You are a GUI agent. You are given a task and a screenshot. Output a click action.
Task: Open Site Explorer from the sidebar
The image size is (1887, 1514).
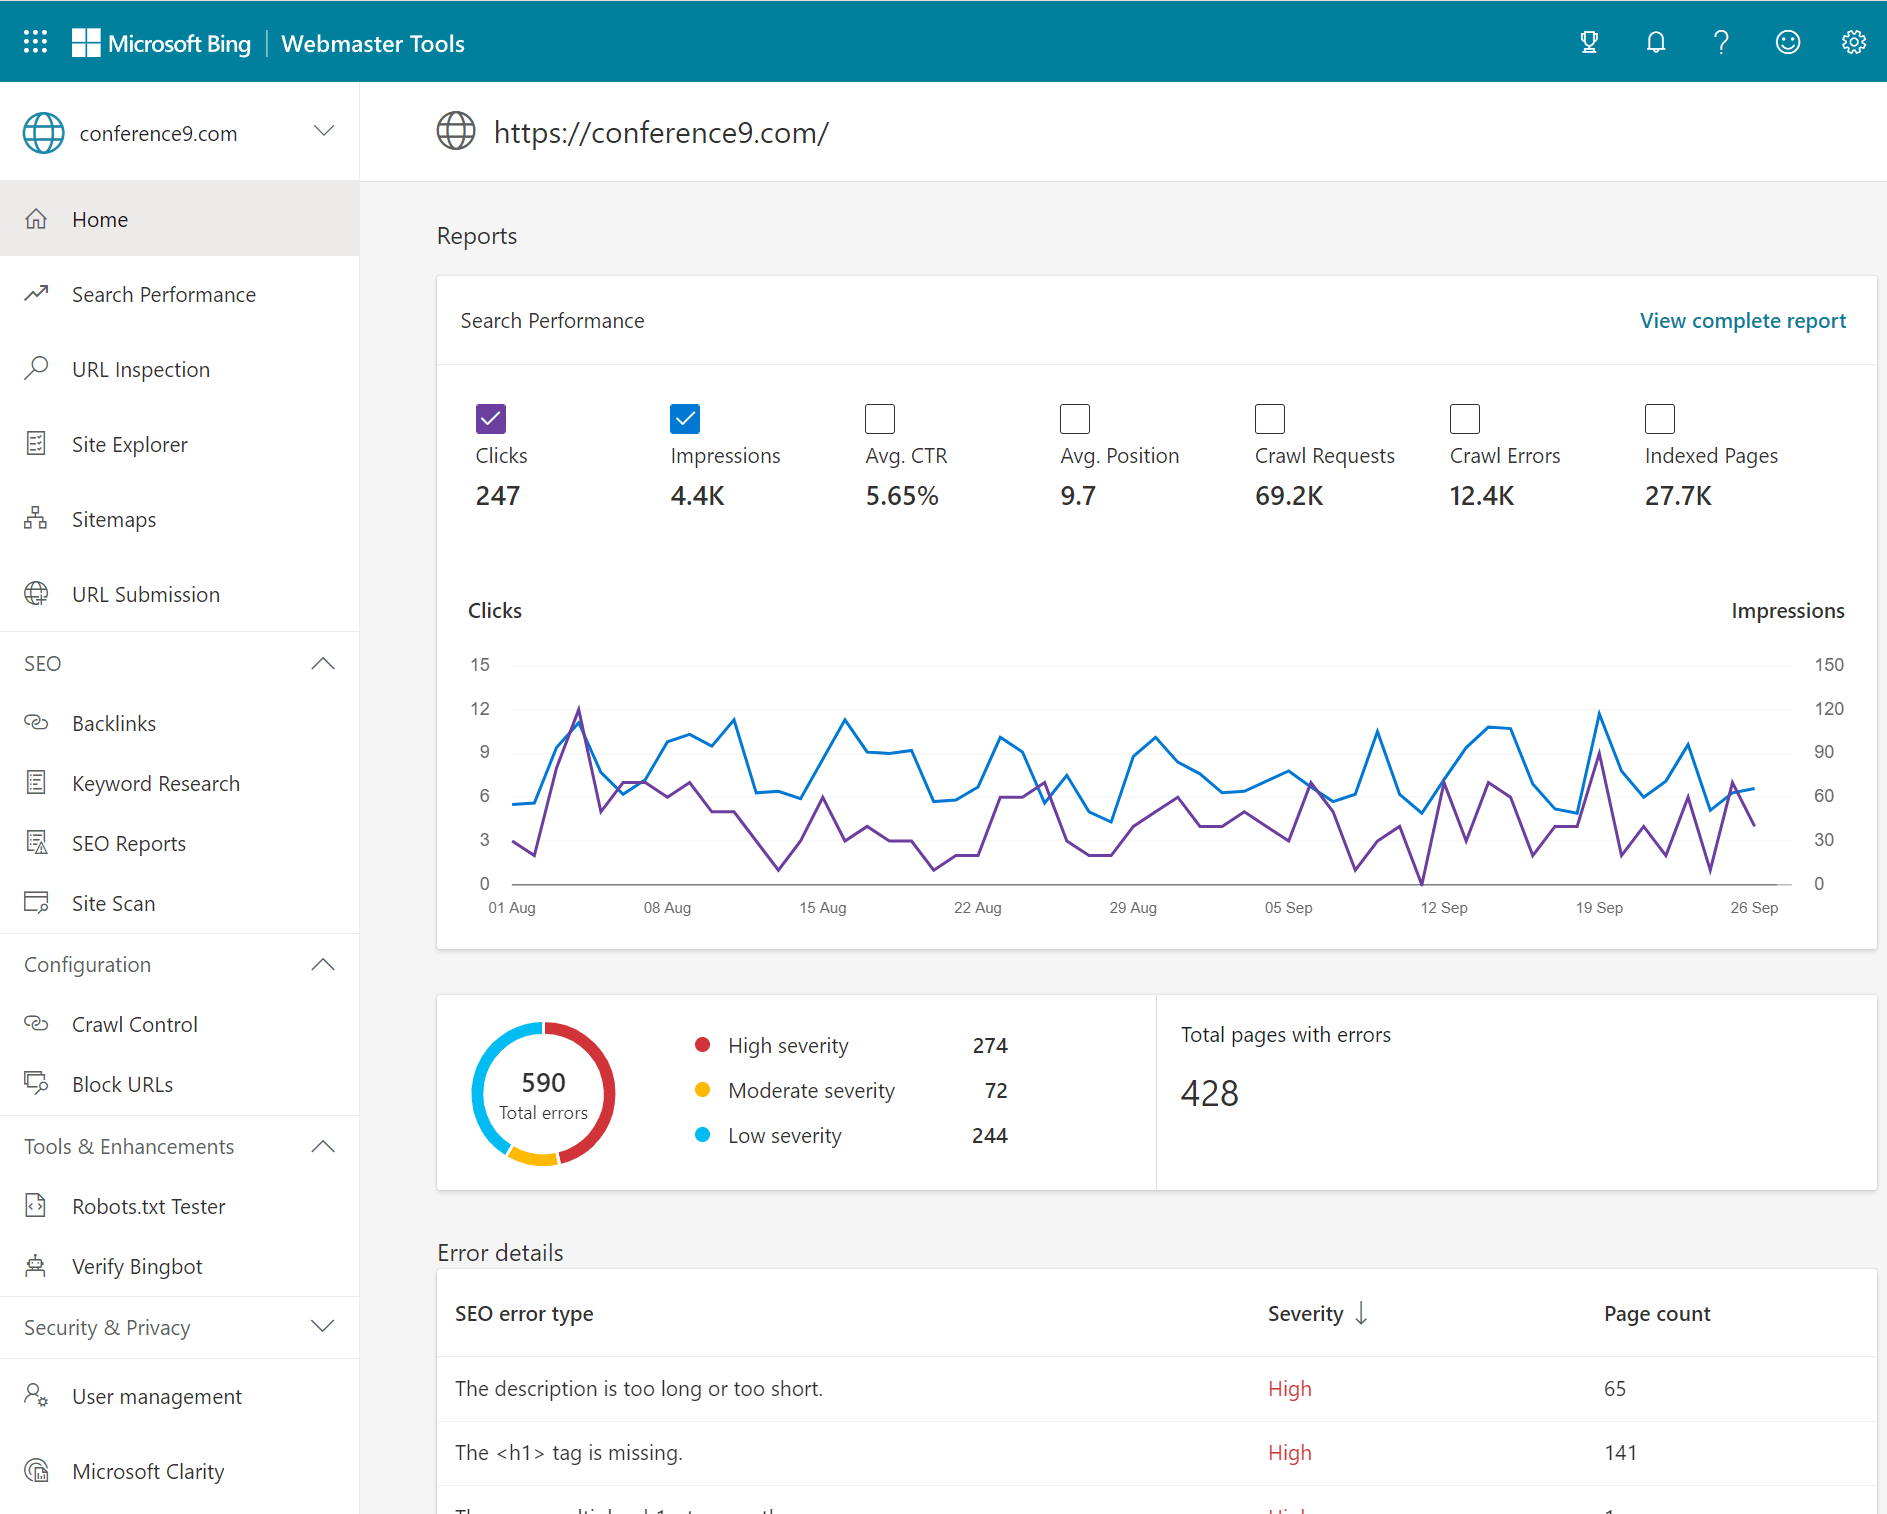click(130, 444)
